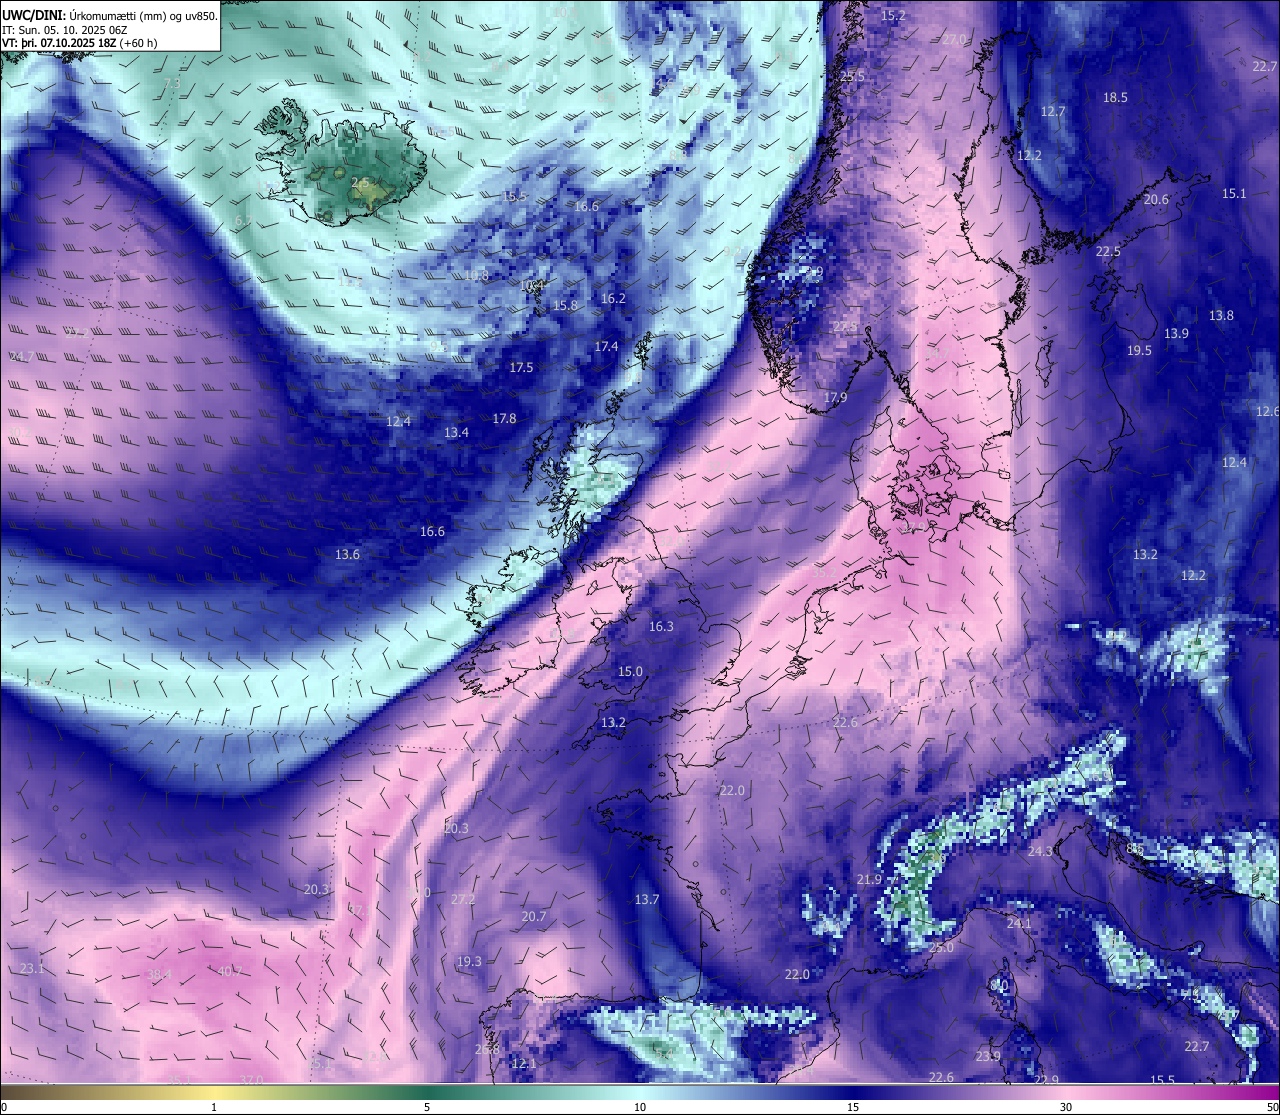
Task: Click the 27.0 value label
Action: [x=955, y=40]
